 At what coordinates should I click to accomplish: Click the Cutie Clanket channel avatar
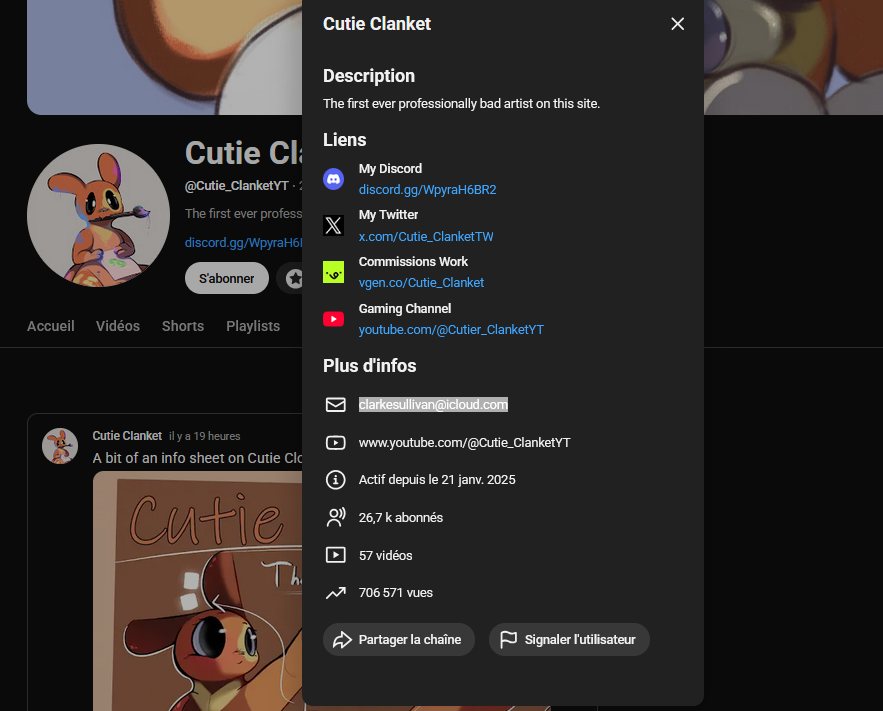coord(98,214)
